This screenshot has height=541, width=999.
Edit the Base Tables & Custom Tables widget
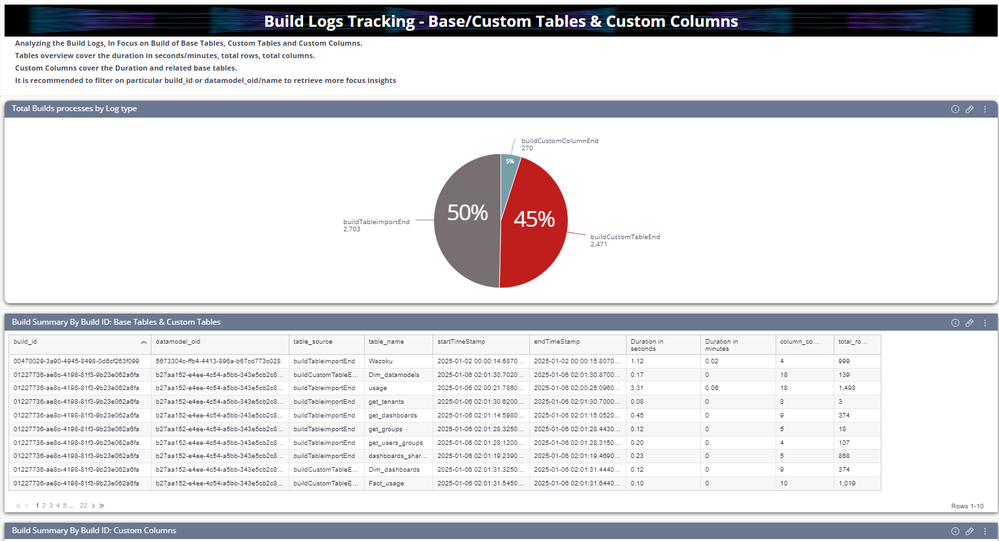pos(969,323)
